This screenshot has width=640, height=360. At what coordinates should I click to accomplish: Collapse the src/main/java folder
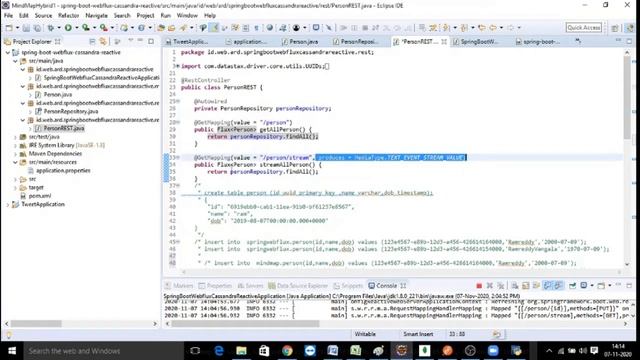point(15,61)
